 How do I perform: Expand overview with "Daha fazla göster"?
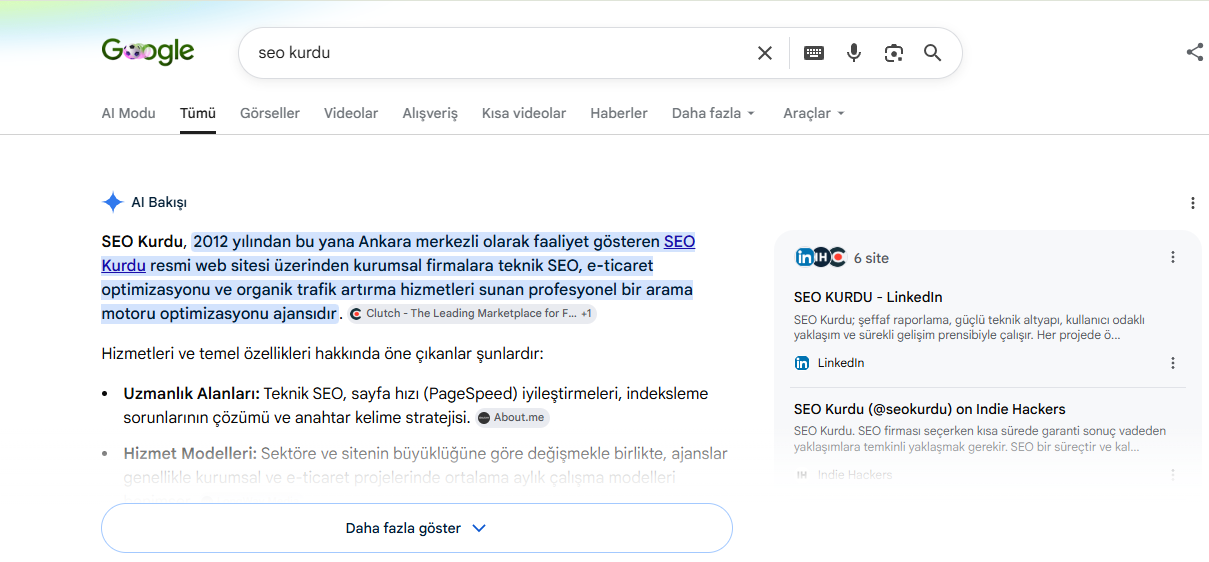pos(417,528)
